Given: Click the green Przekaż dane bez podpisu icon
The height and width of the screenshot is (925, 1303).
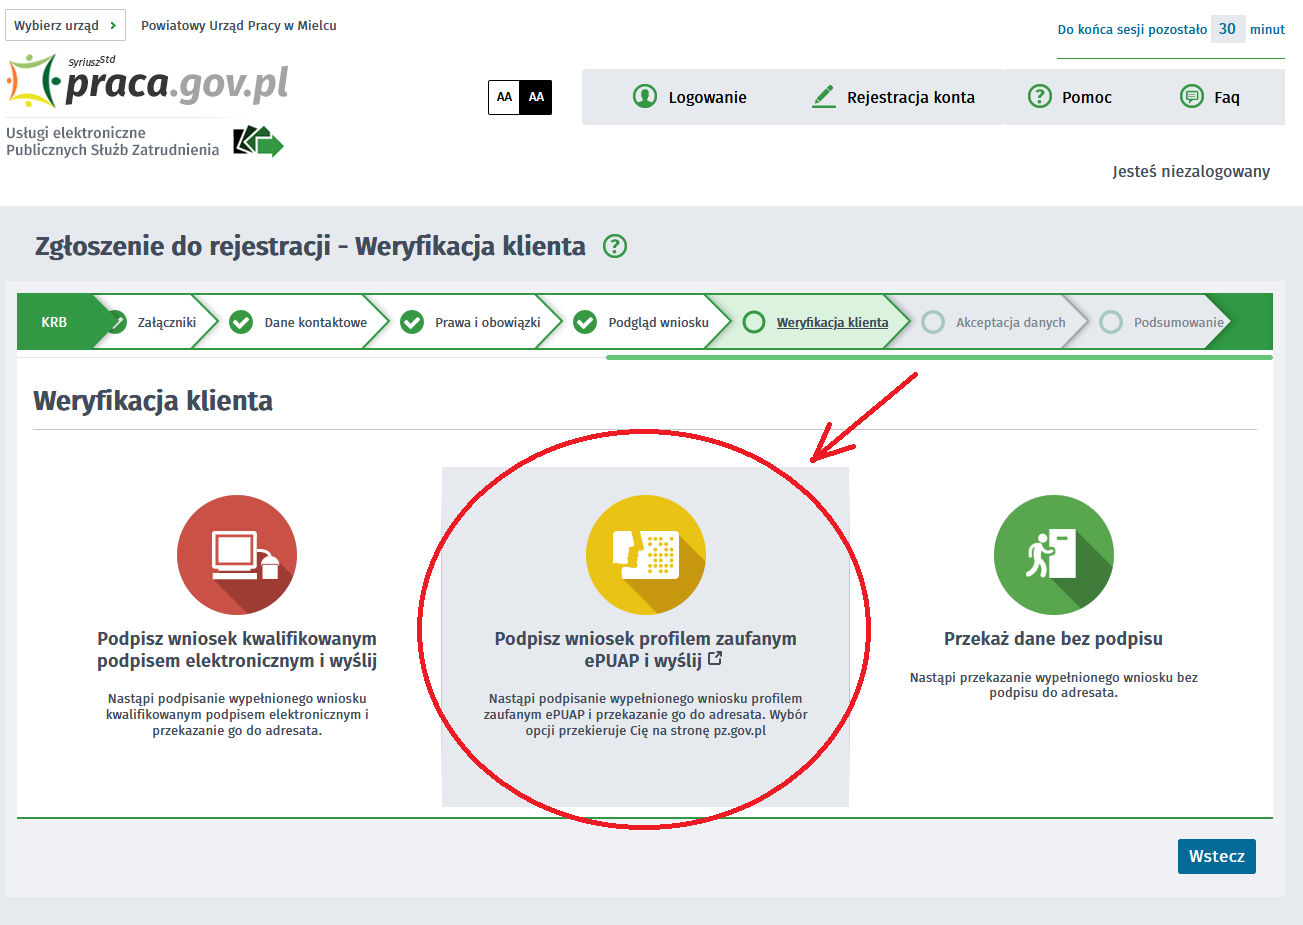Looking at the screenshot, I should [1054, 555].
